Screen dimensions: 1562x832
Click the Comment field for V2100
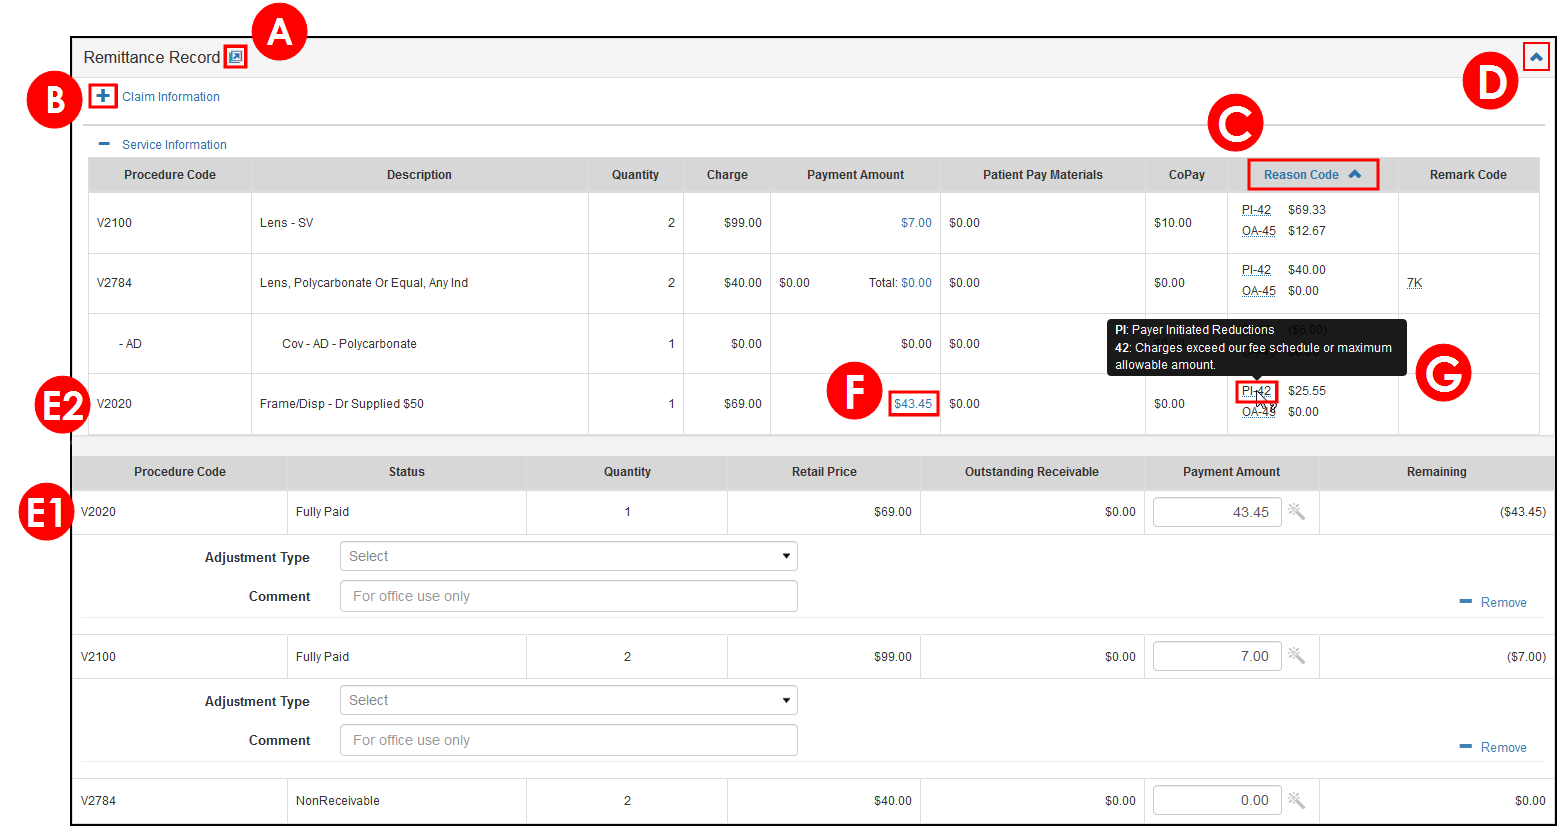point(568,740)
